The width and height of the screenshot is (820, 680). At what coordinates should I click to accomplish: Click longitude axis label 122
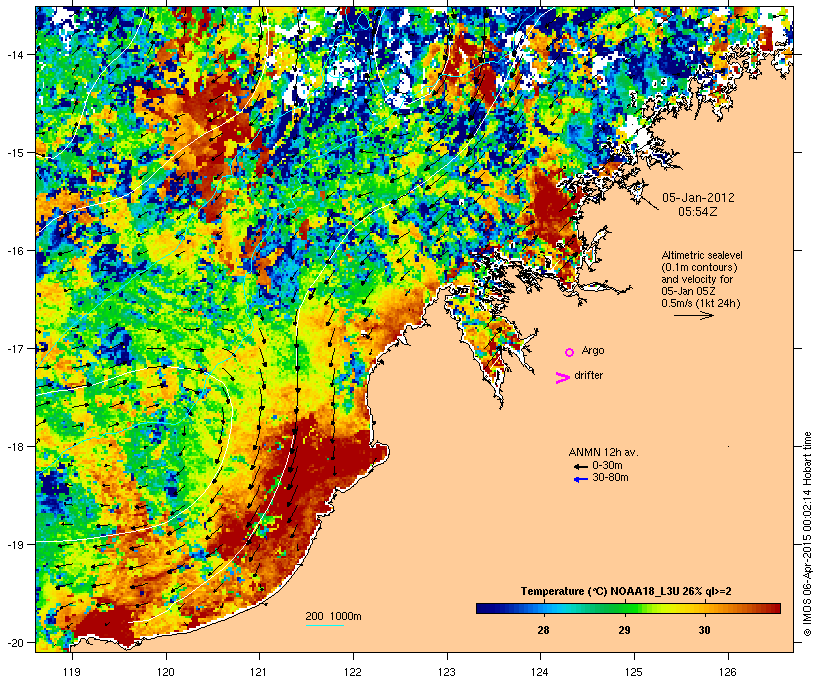tap(353, 672)
